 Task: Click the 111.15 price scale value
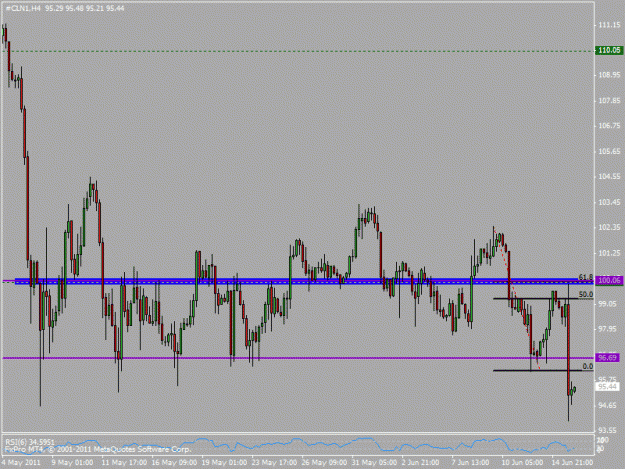coord(609,25)
